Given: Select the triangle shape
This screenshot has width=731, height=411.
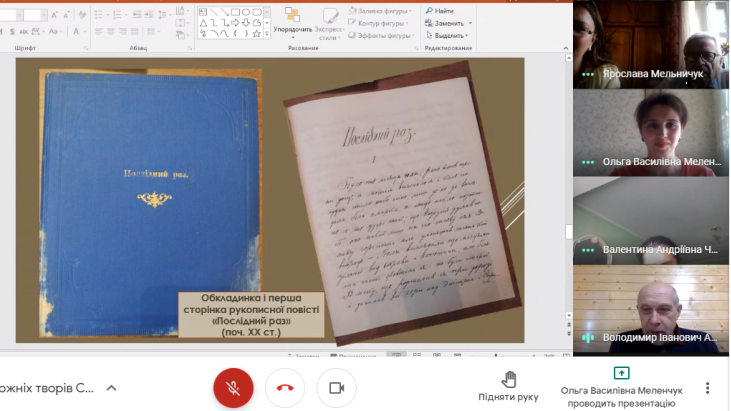Looking at the screenshot, I should [203, 23].
